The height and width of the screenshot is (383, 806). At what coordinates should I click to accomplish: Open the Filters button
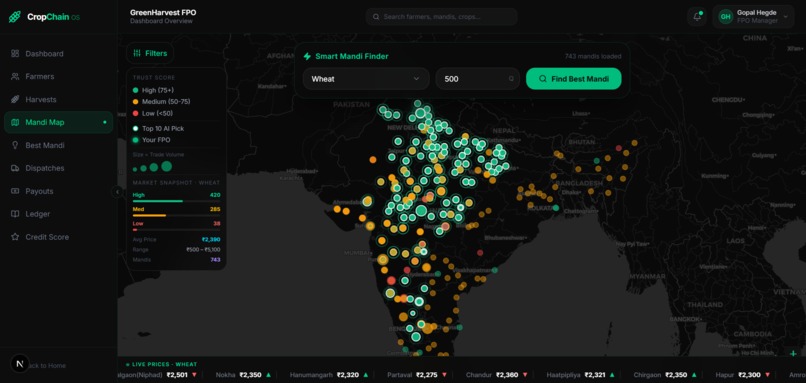pos(150,53)
